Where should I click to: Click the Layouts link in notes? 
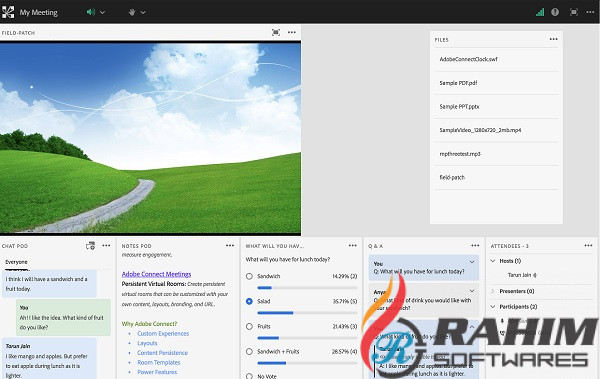click(147, 343)
